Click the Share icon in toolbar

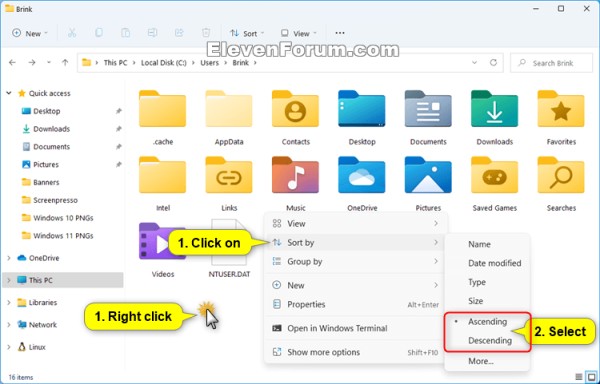[179, 33]
